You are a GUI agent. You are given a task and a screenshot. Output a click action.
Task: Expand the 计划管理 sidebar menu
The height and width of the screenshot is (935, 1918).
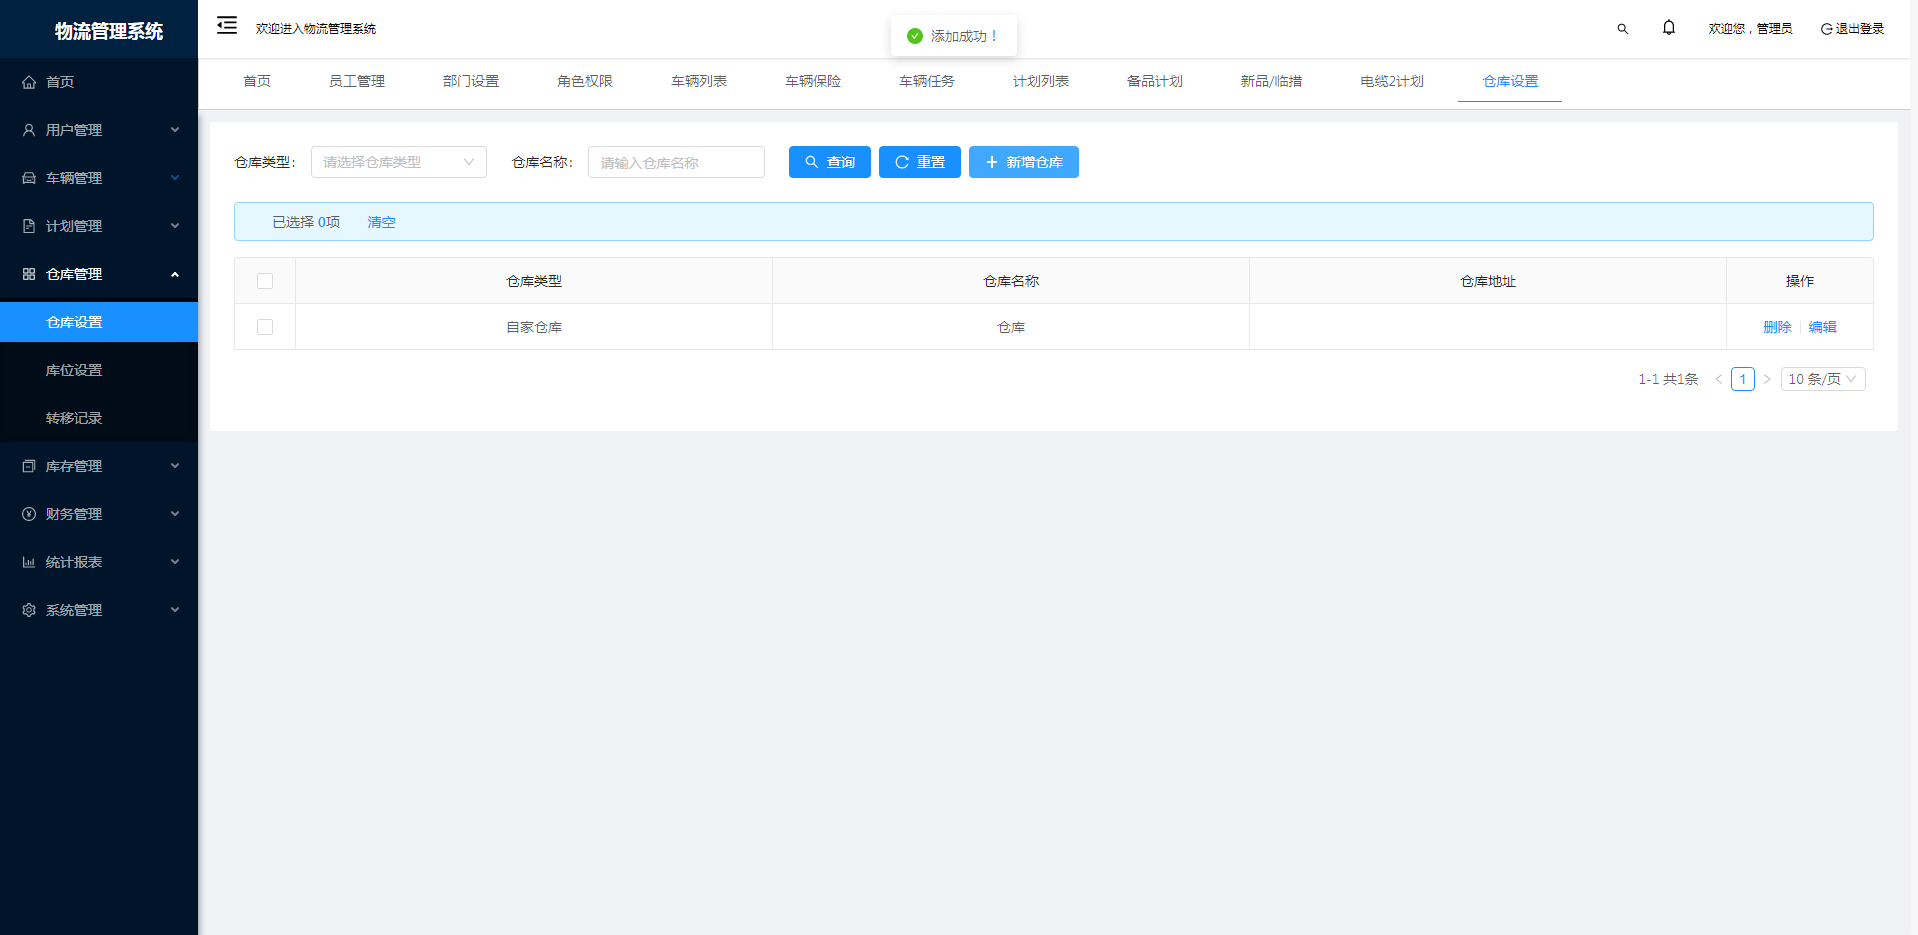(x=99, y=226)
